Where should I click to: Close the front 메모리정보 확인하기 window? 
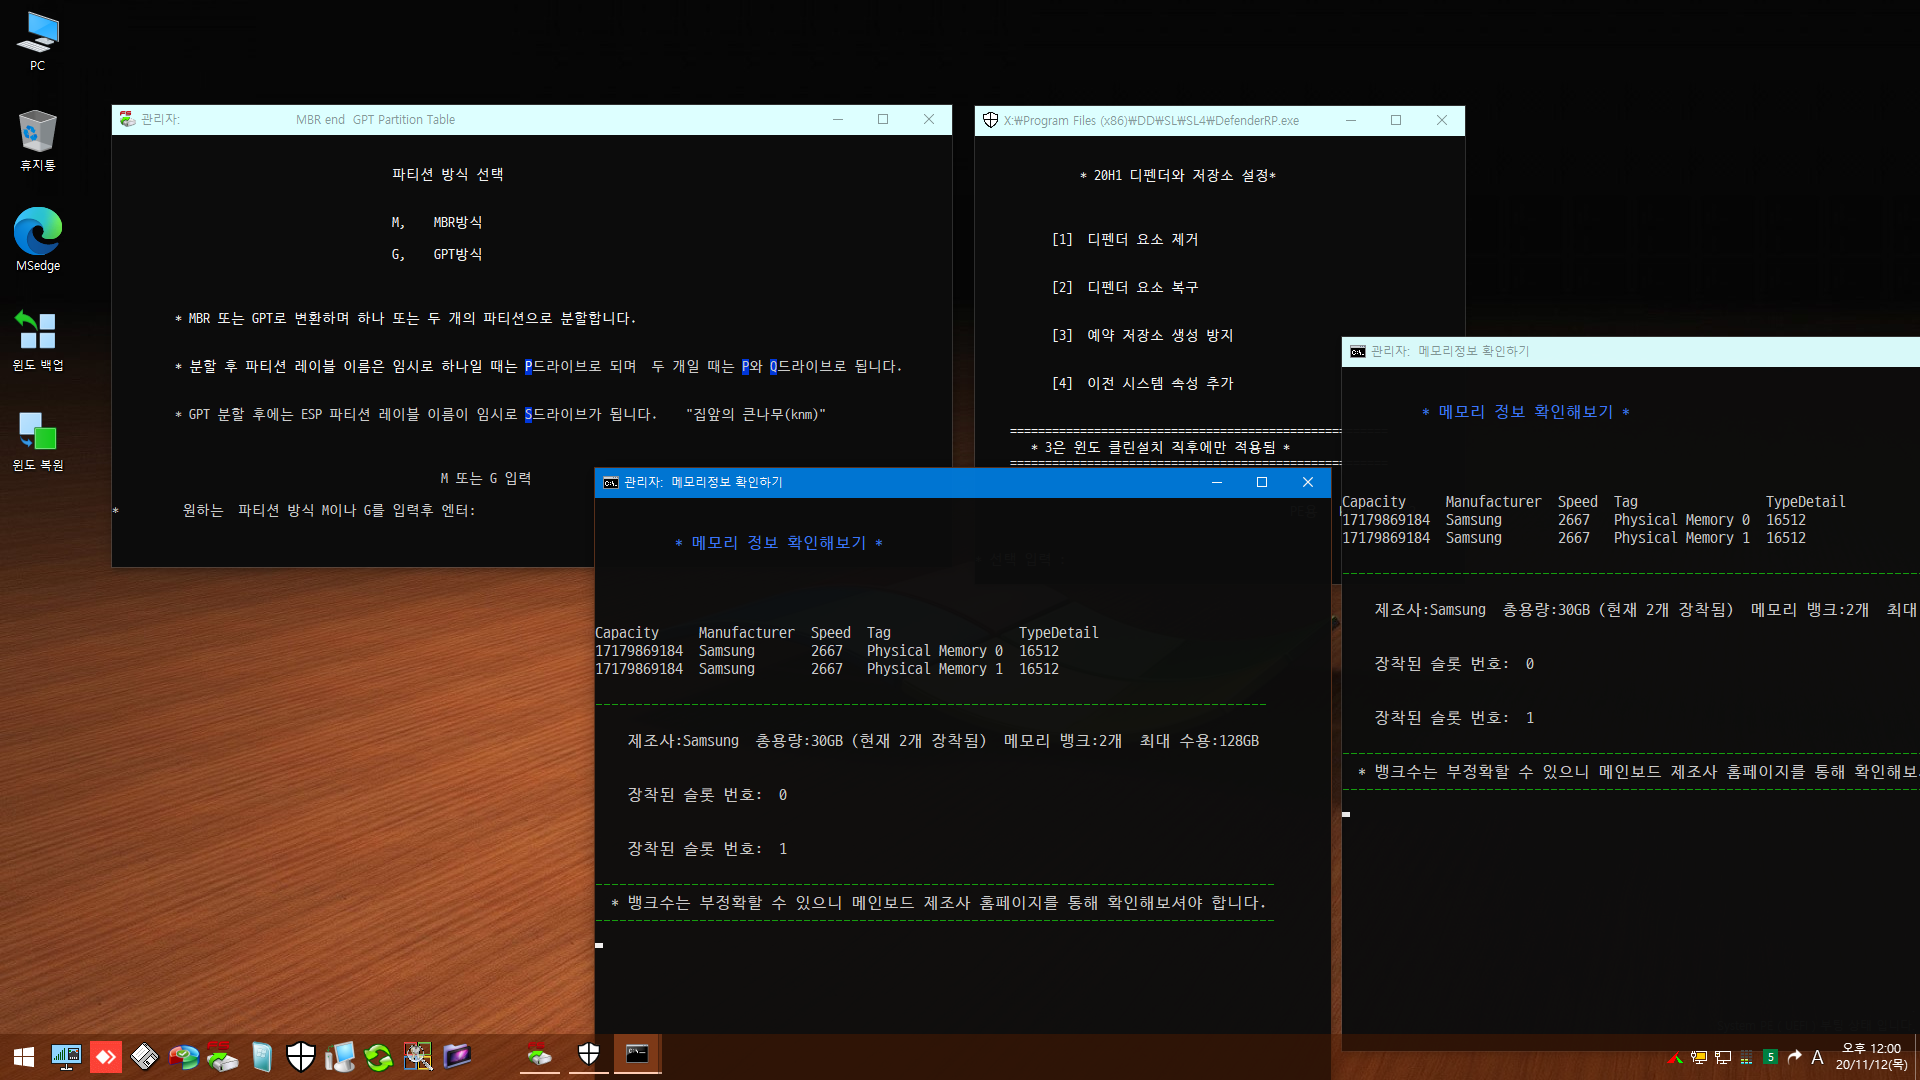click(1308, 482)
